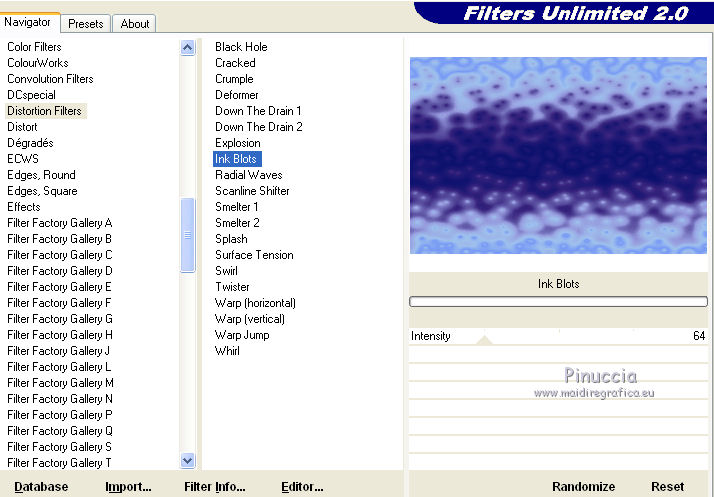Select Filter Factory Gallery E
Viewport: 714px width, 497px height.
59,287
